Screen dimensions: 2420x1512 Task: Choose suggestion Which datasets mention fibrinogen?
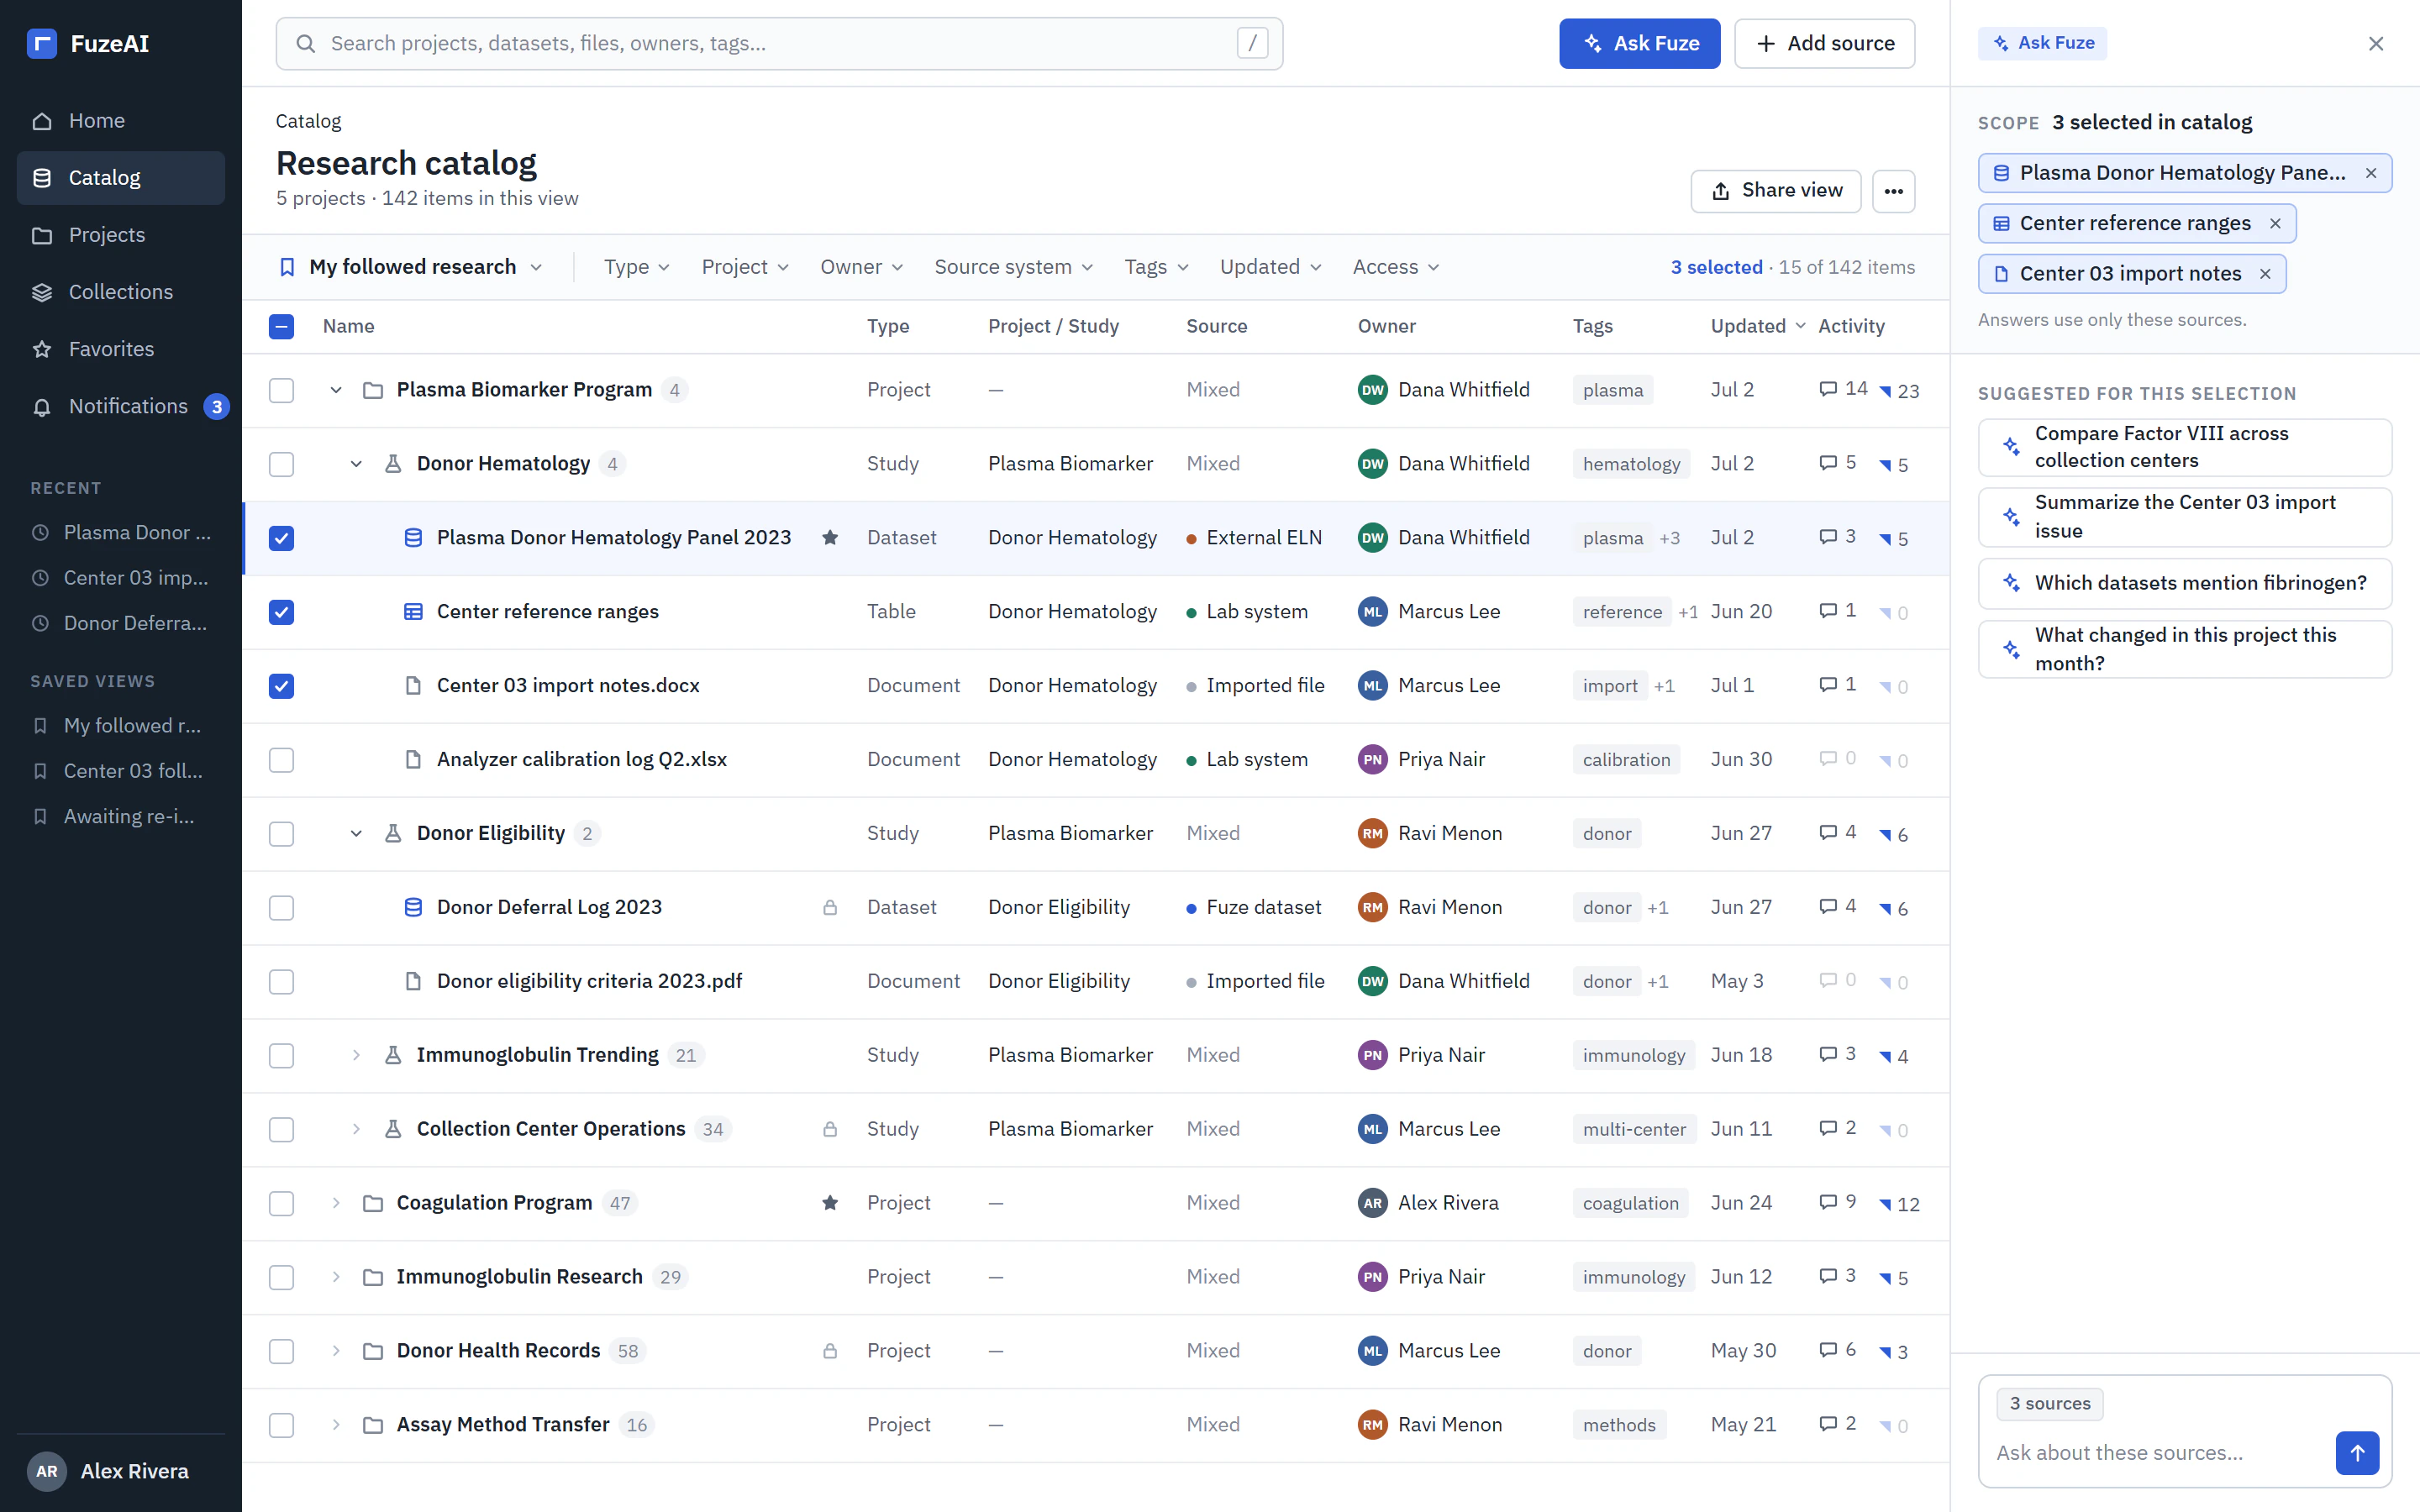2184,583
